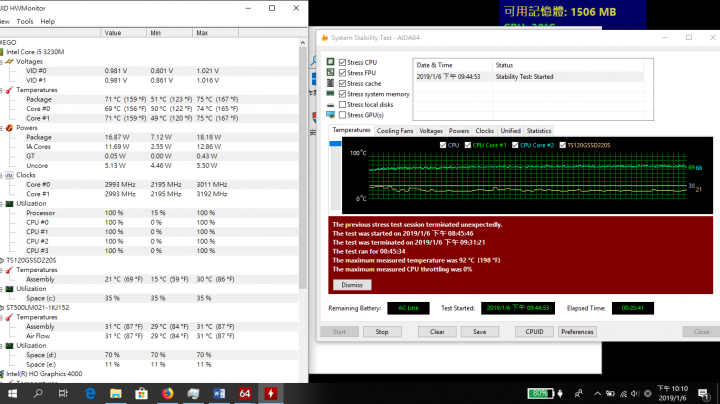Screen dimensions: 720x404
Task: Toggle TS120GSSD220S graph legend checkbox
Action: point(562,145)
